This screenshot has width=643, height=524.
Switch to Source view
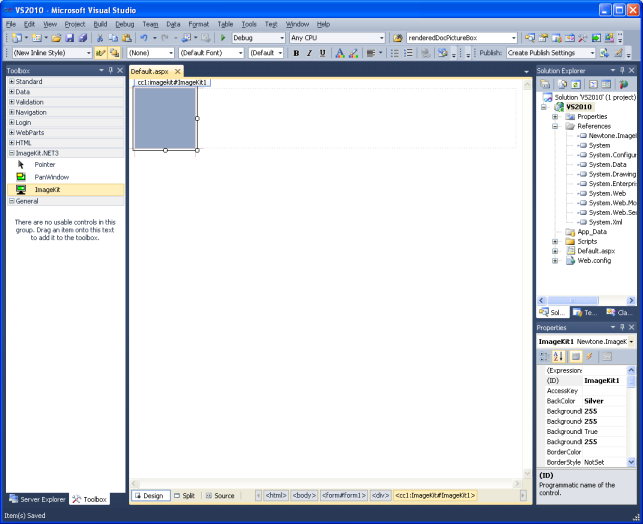pos(220,496)
